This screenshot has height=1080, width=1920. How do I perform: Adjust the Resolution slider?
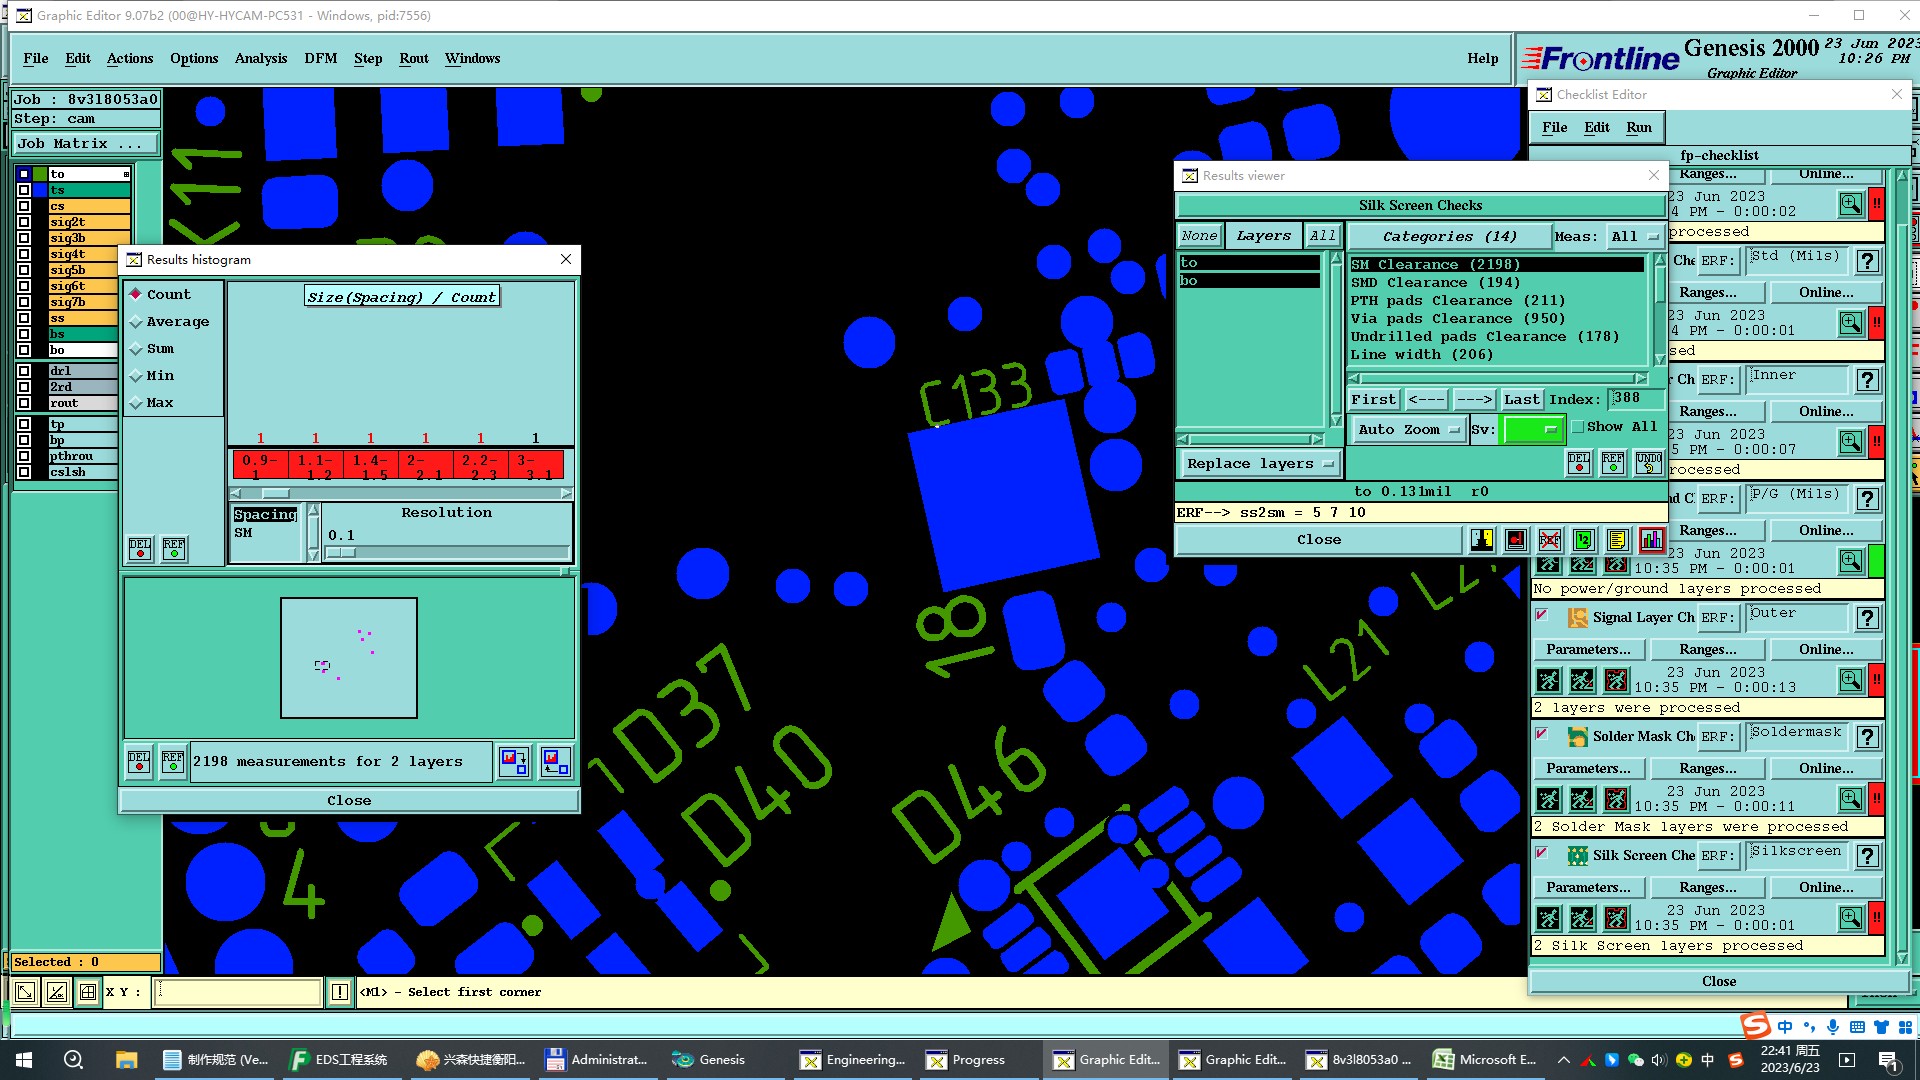point(341,553)
